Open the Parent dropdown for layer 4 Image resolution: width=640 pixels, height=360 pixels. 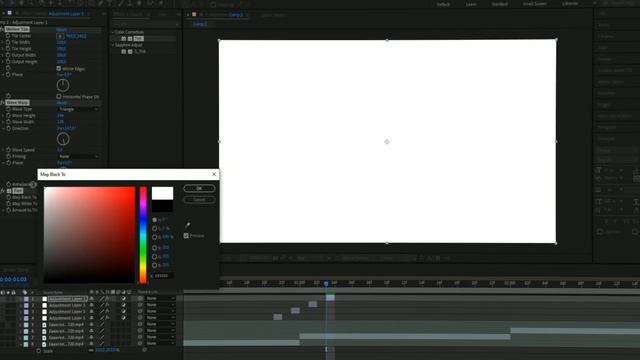click(x=160, y=318)
